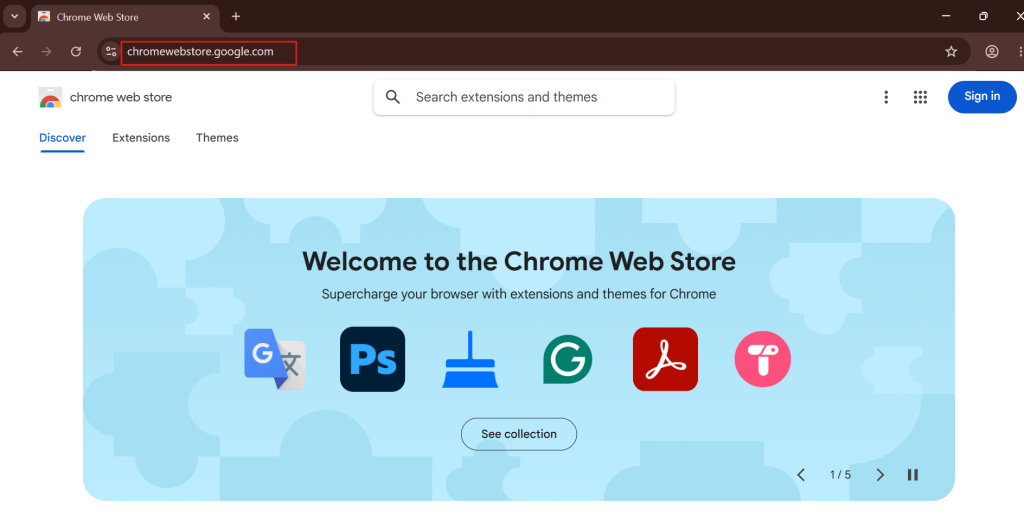Click the green Grammarly icon
Viewport: 1024px width, 528px height.
click(x=568, y=359)
